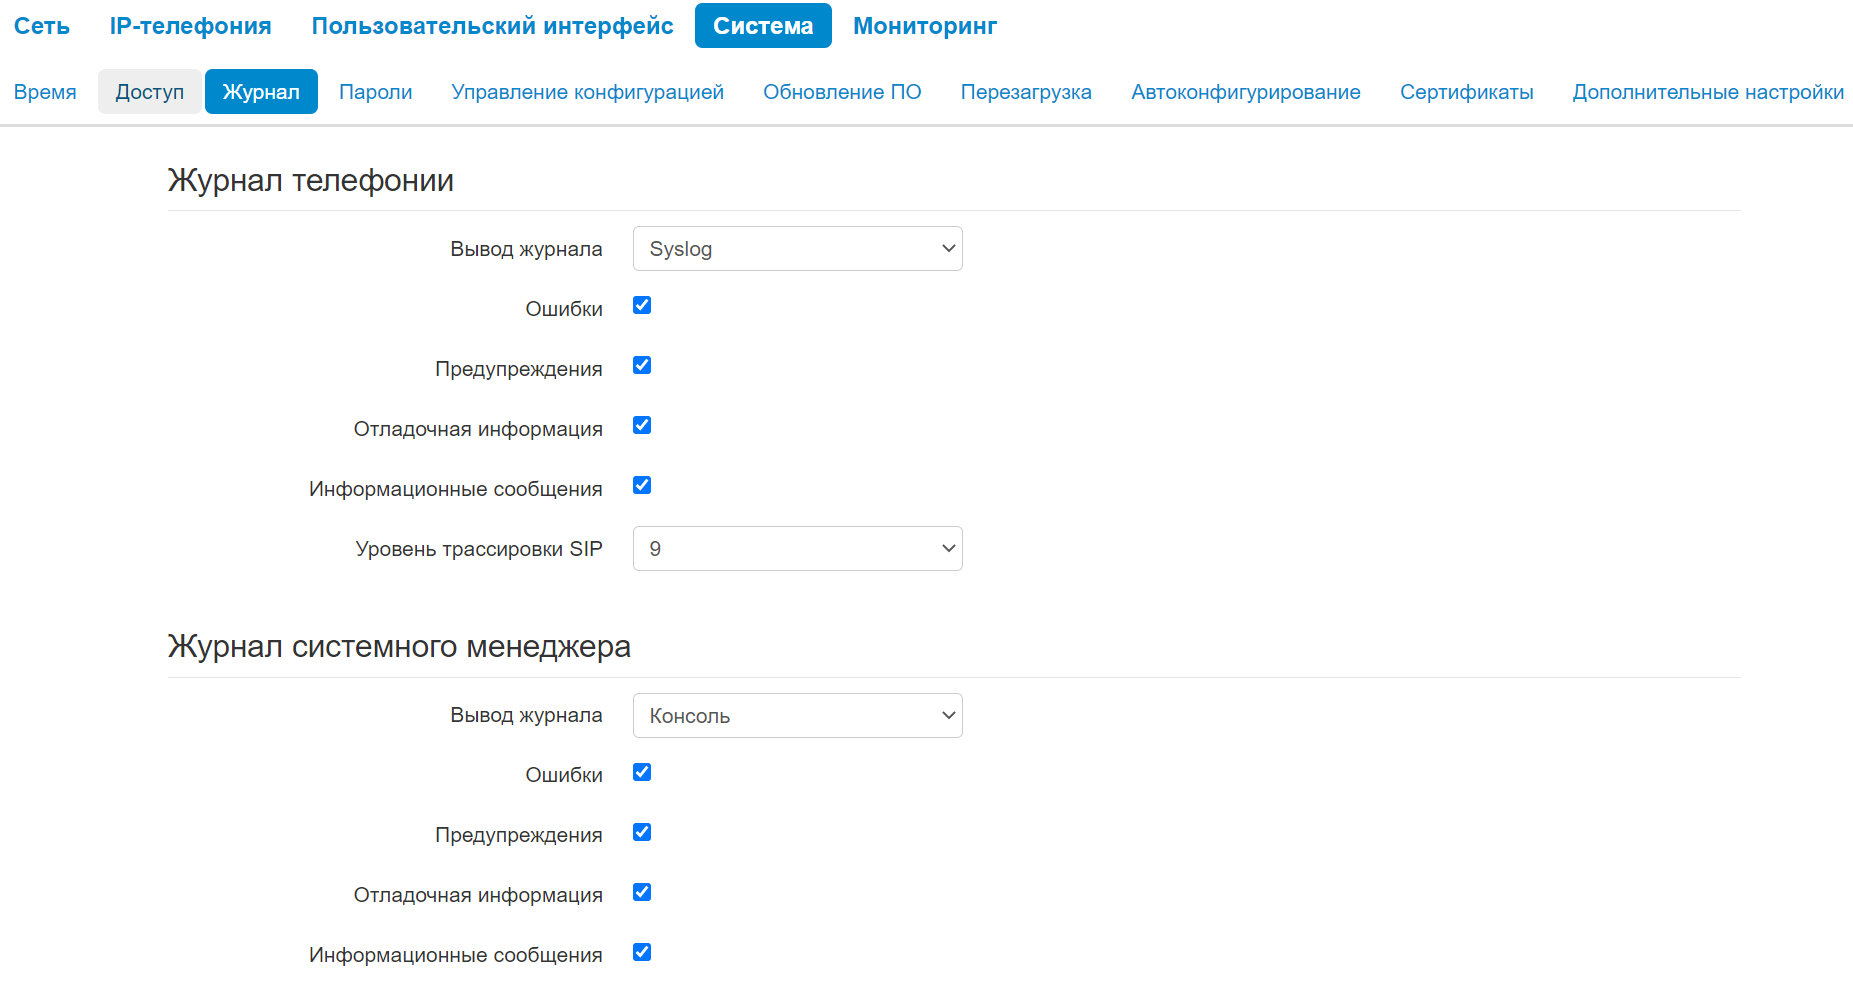Disable Отладочная информация in Журнал системного менеджера
Viewport: 1853px width, 982px height.
tap(642, 893)
